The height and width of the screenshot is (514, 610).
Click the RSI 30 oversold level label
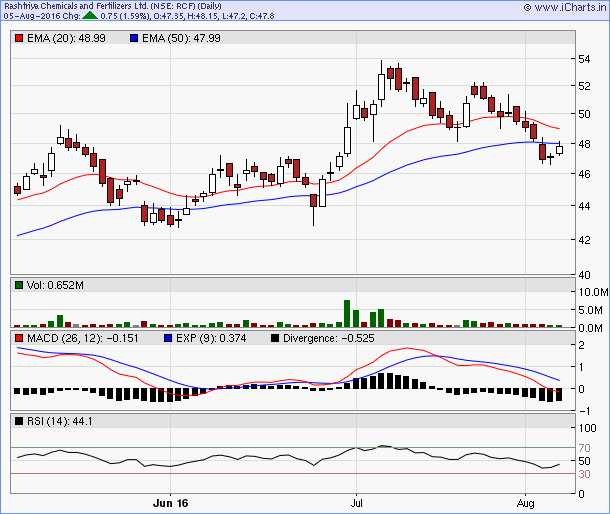click(x=584, y=474)
